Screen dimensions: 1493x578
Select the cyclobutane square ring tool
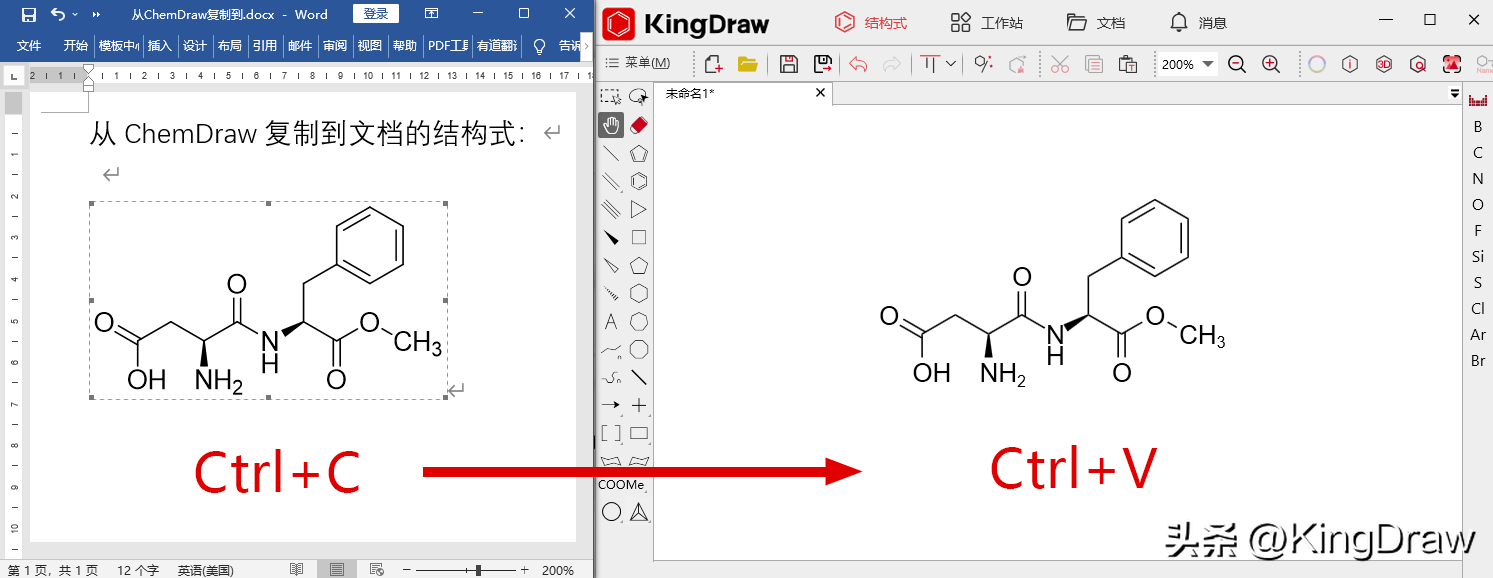pyautogui.click(x=639, y=237)
